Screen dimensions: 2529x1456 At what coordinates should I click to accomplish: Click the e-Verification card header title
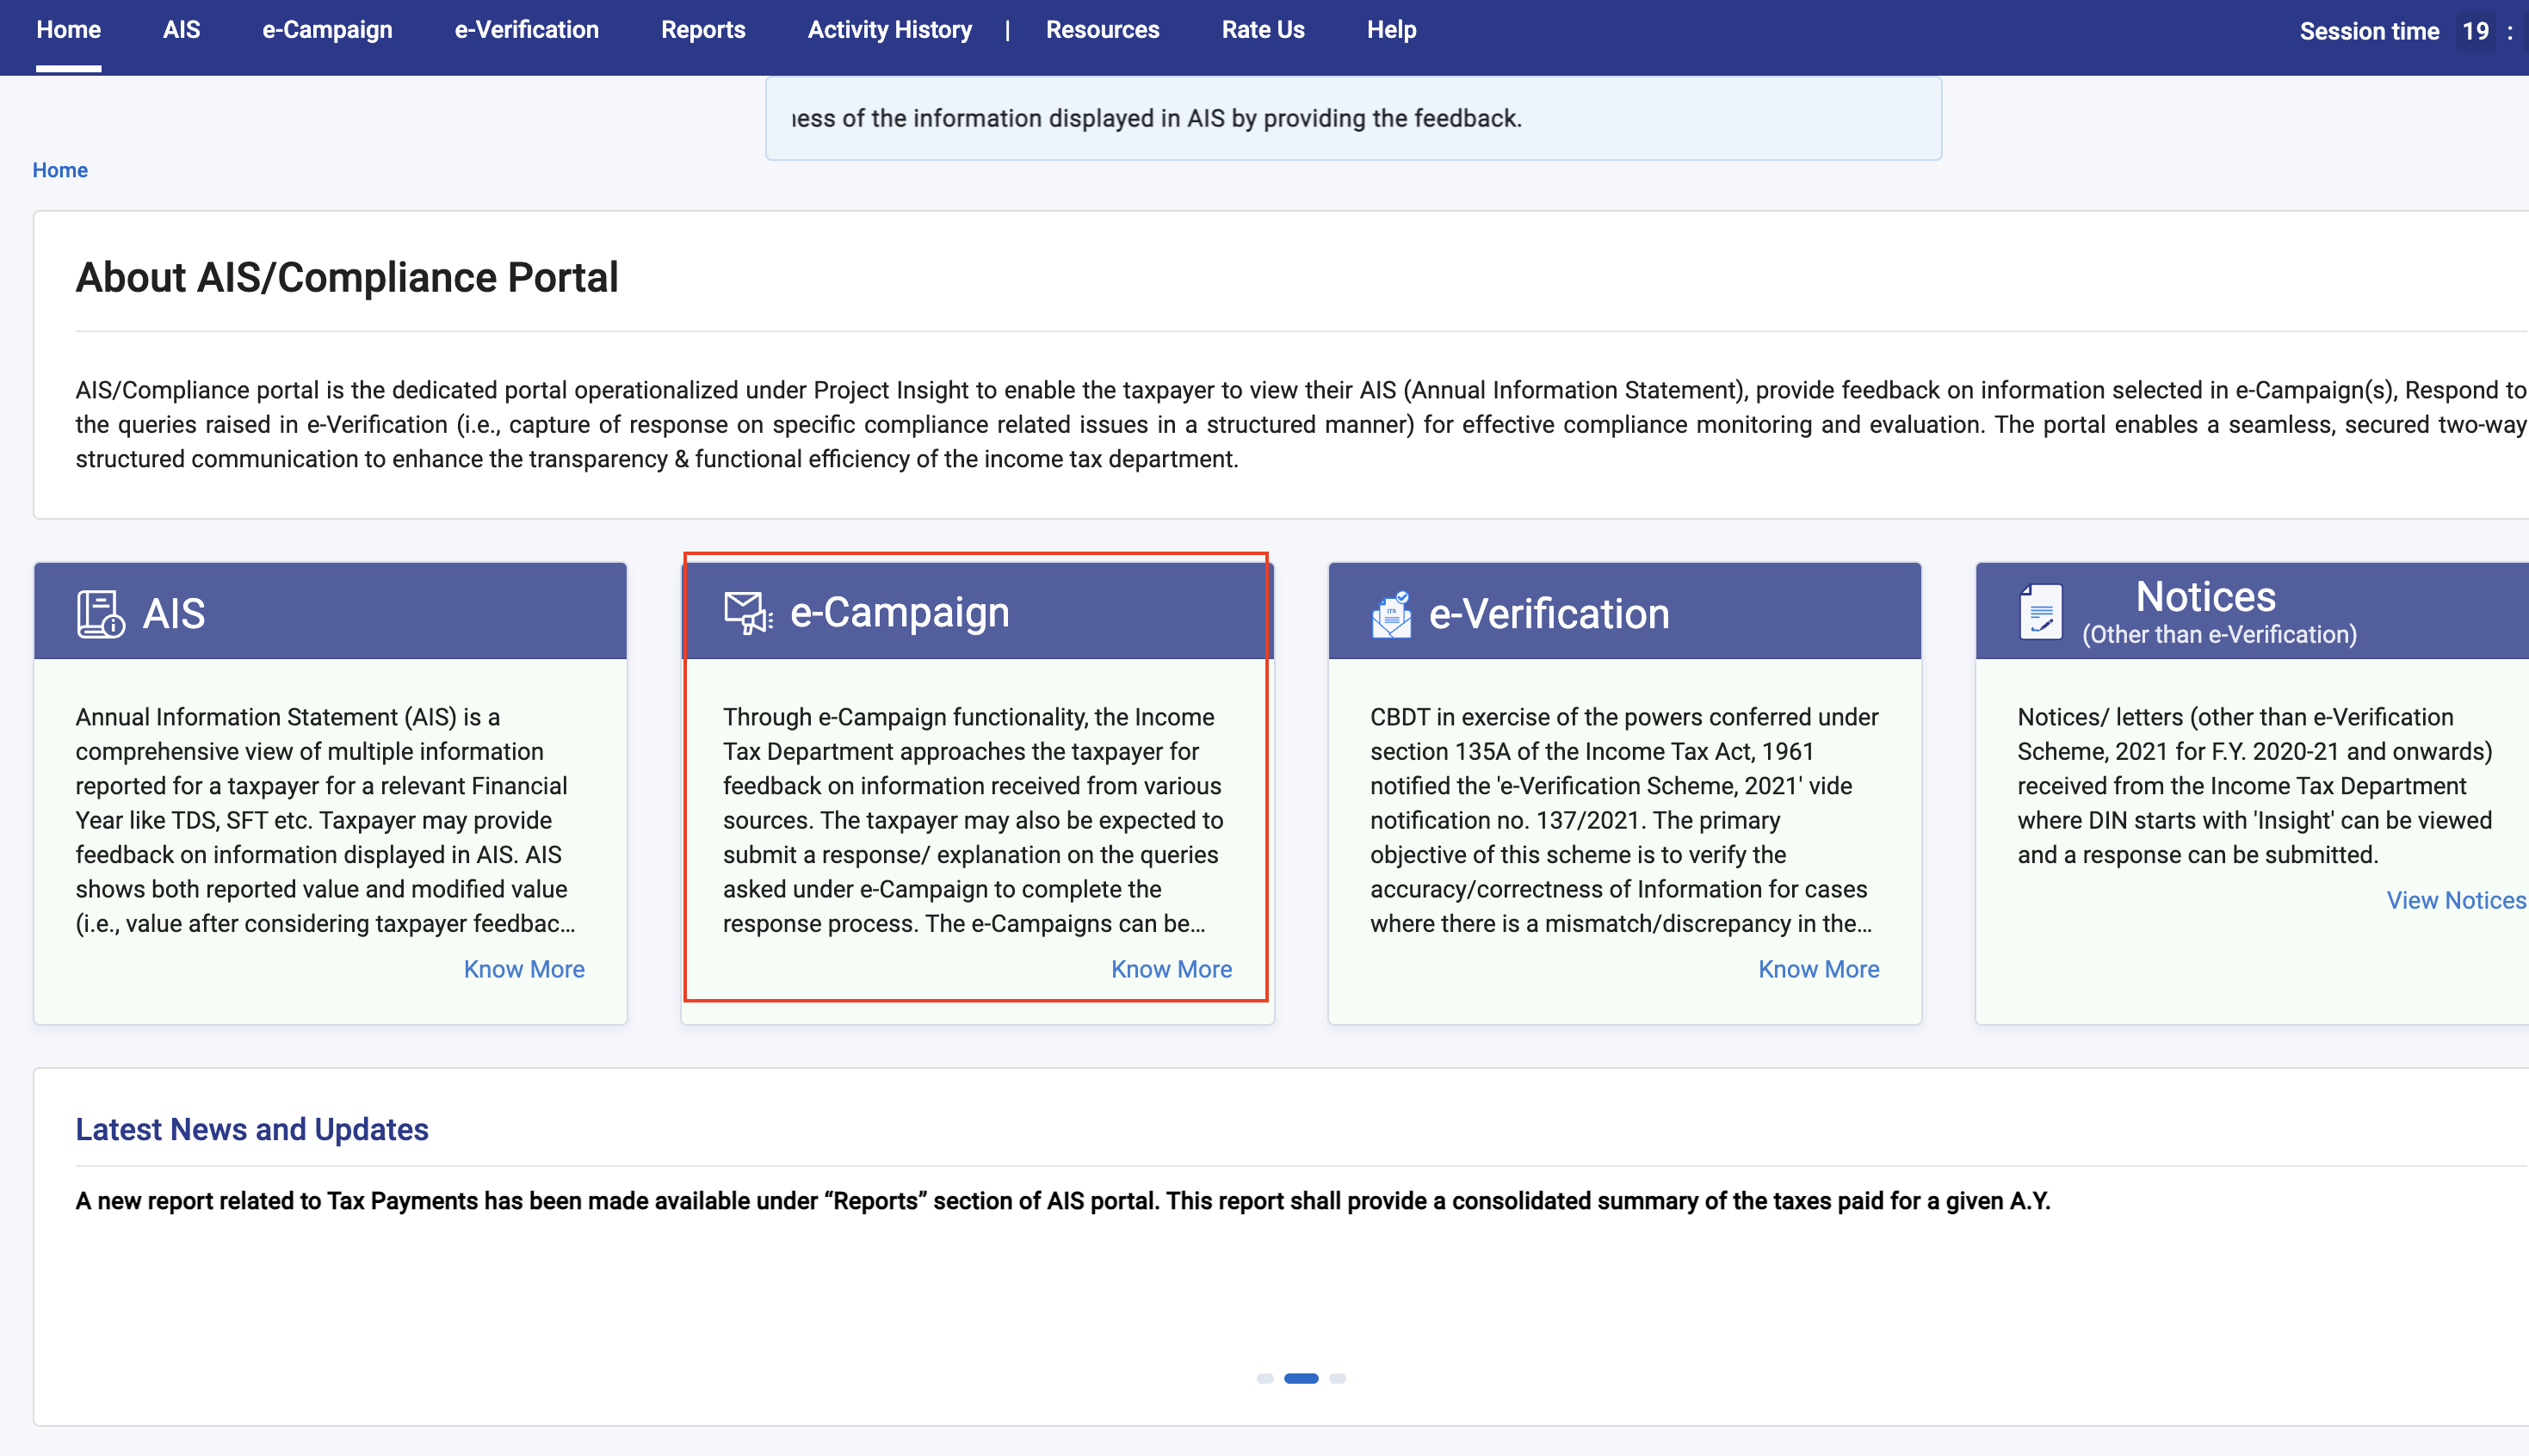coord(1549,614)
